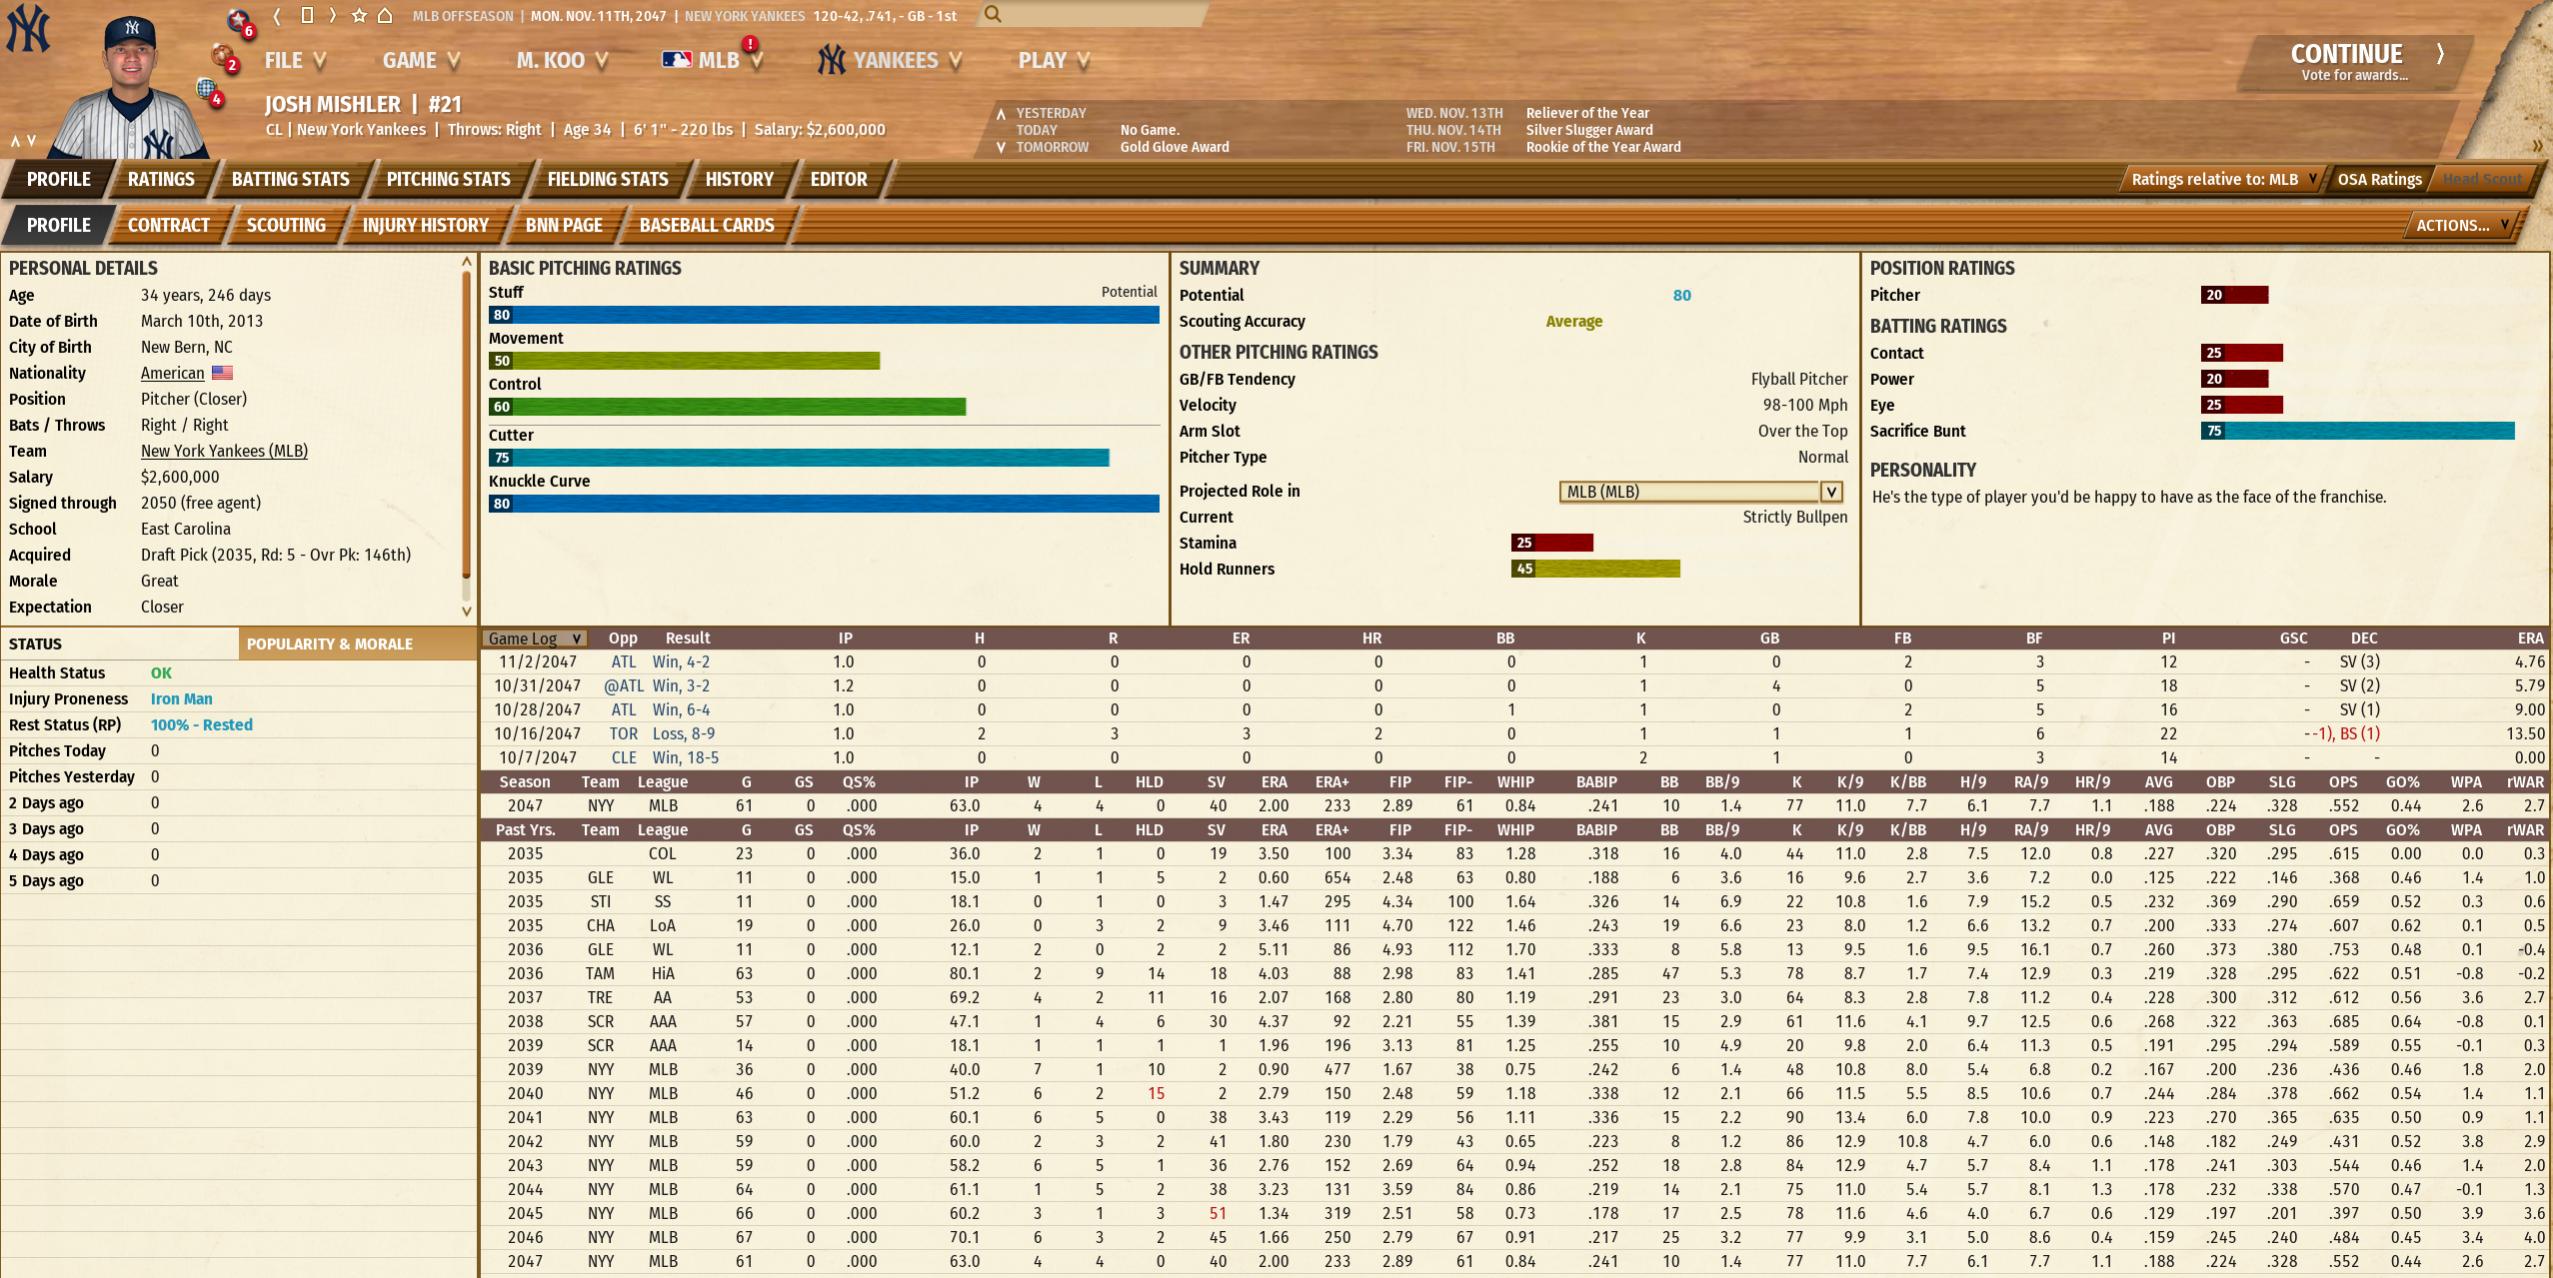Click the Stuff rating bar
This screenshot has height=1278, width=2553.
(x=823, y=315)
